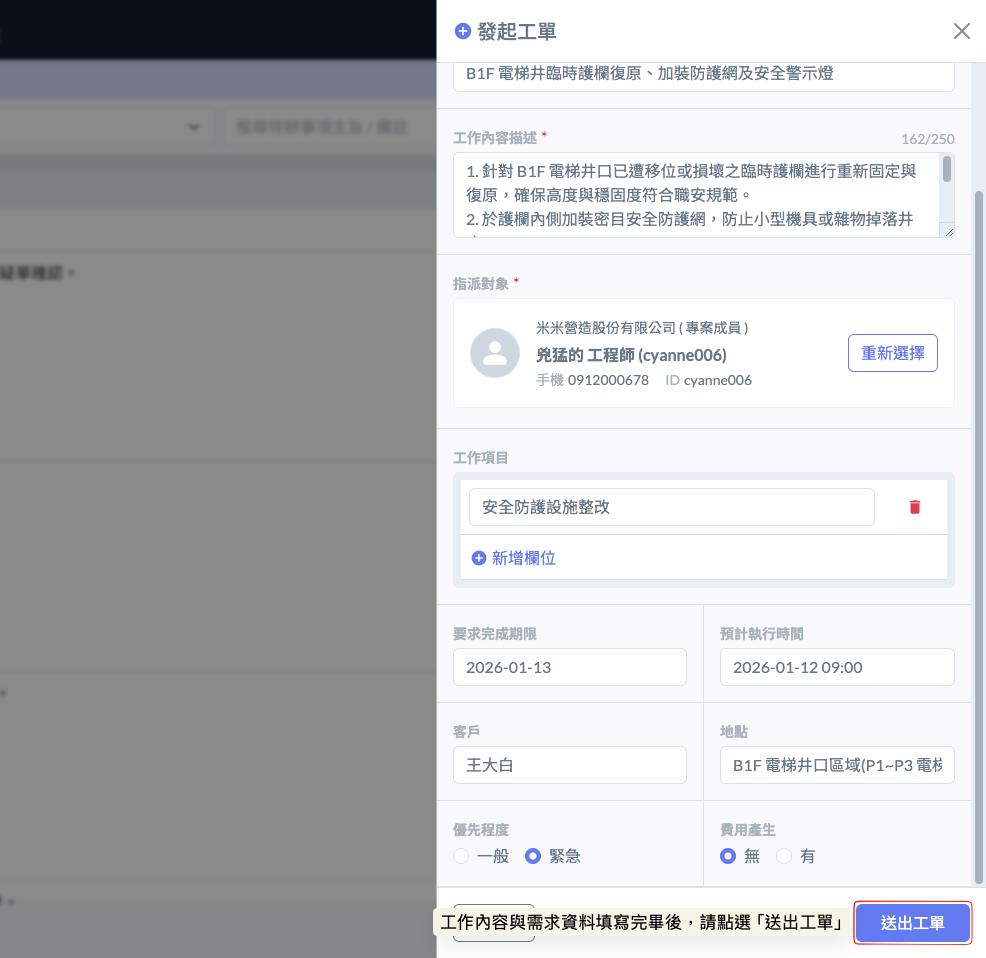Click the 地點 field for B1F 電梯井口區域
Viewport: 986px width, 958px height.
point(836,765)
